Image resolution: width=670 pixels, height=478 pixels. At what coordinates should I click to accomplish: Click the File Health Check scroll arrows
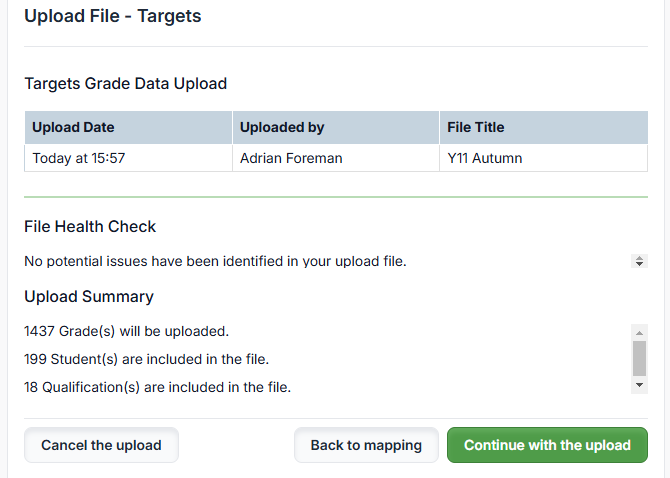click(639, 261)
